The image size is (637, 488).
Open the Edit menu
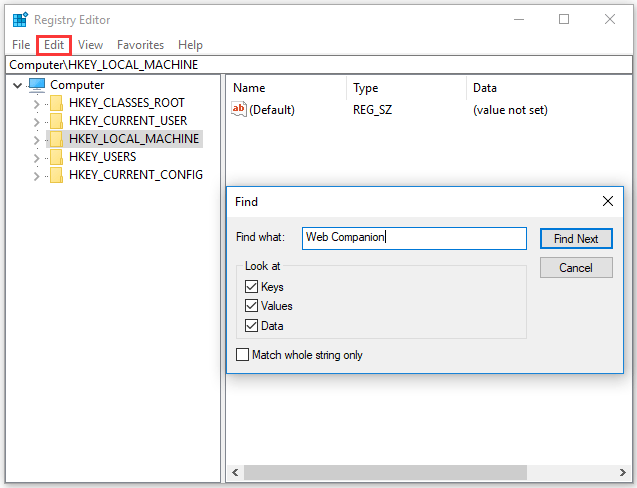tap(54, 45)
